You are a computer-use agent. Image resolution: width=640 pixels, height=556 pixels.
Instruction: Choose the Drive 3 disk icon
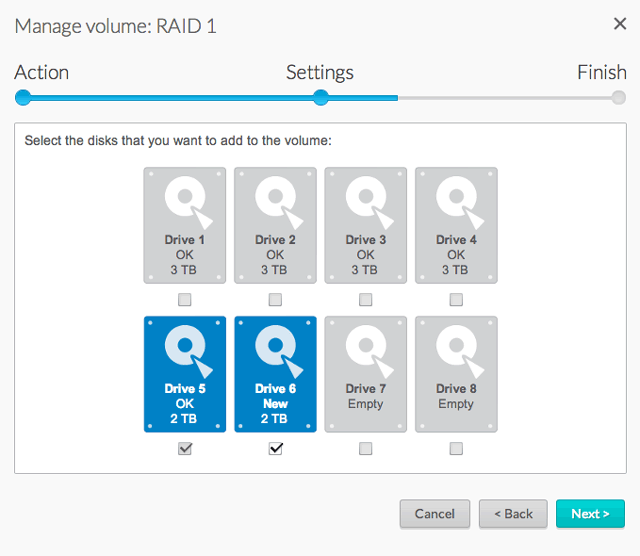(x=366, y=225)
